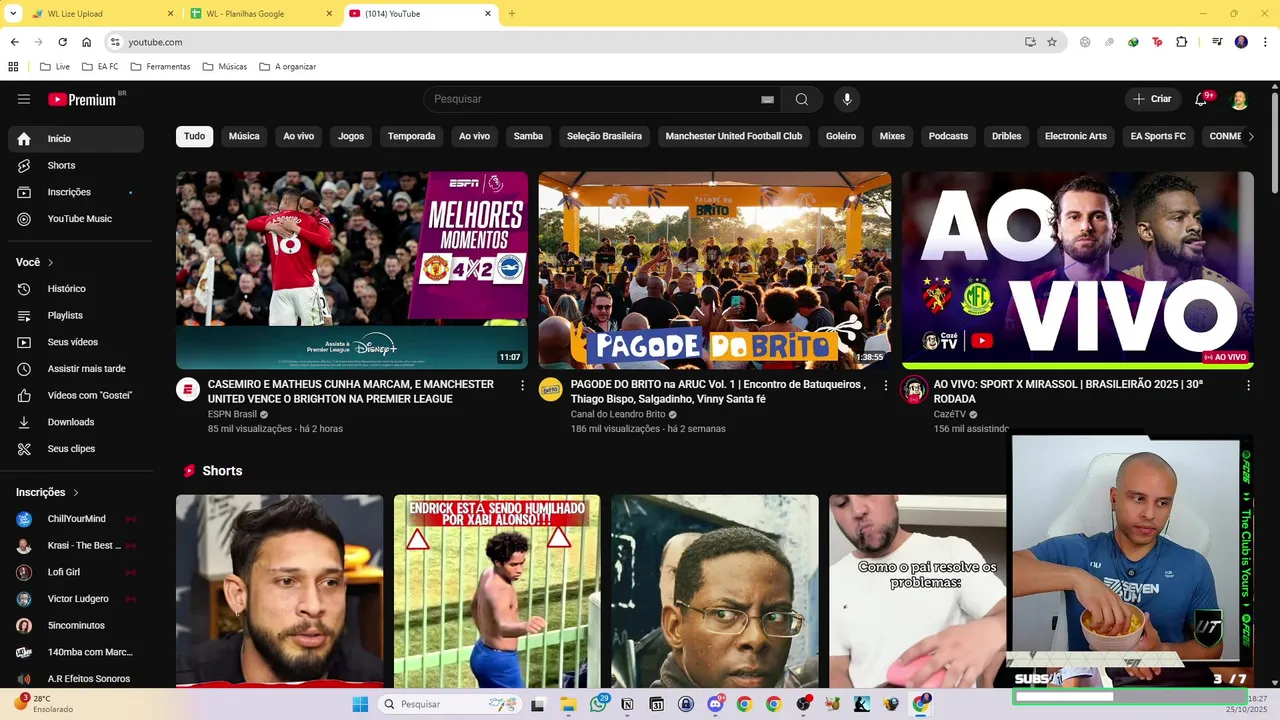Open Victor Ludgero subscription channel

pyautogui.click(x=76, y=599)
